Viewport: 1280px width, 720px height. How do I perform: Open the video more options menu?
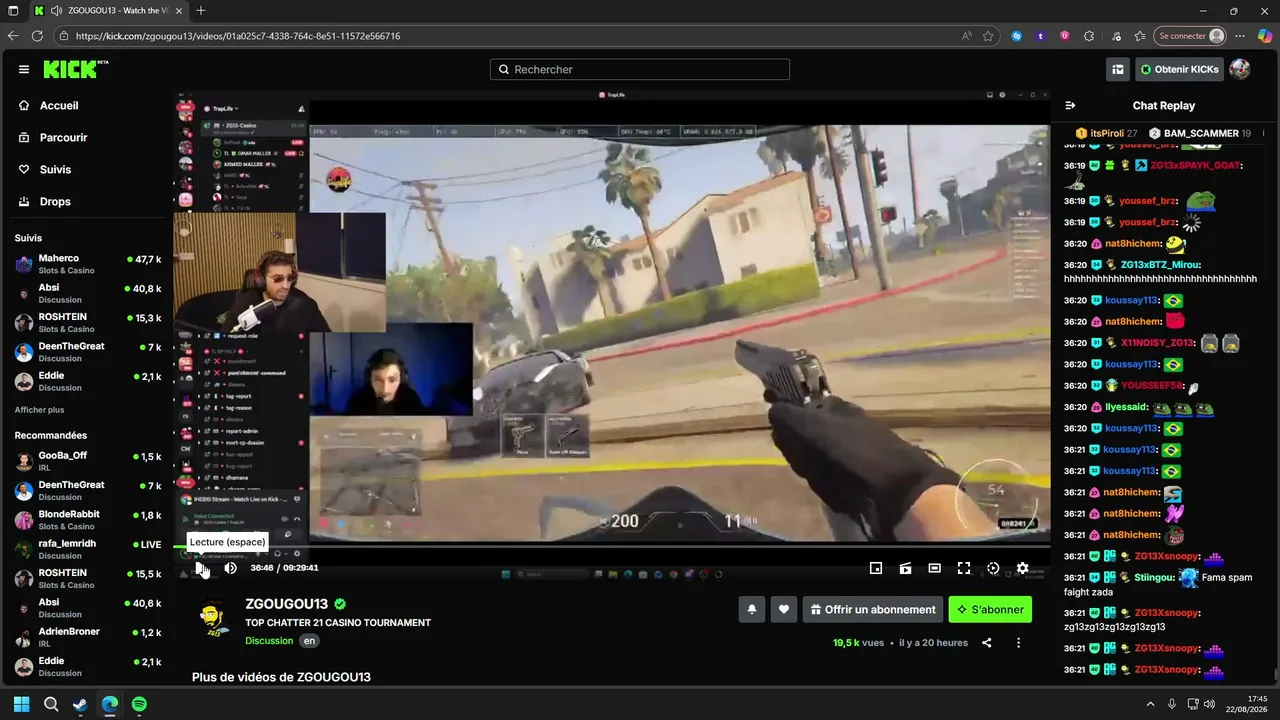1018,643
